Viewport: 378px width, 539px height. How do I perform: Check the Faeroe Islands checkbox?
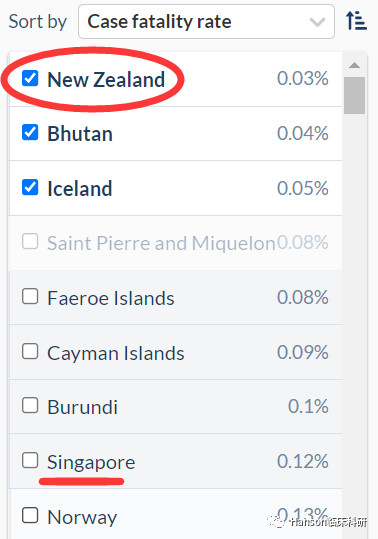(x=30, y=296)
